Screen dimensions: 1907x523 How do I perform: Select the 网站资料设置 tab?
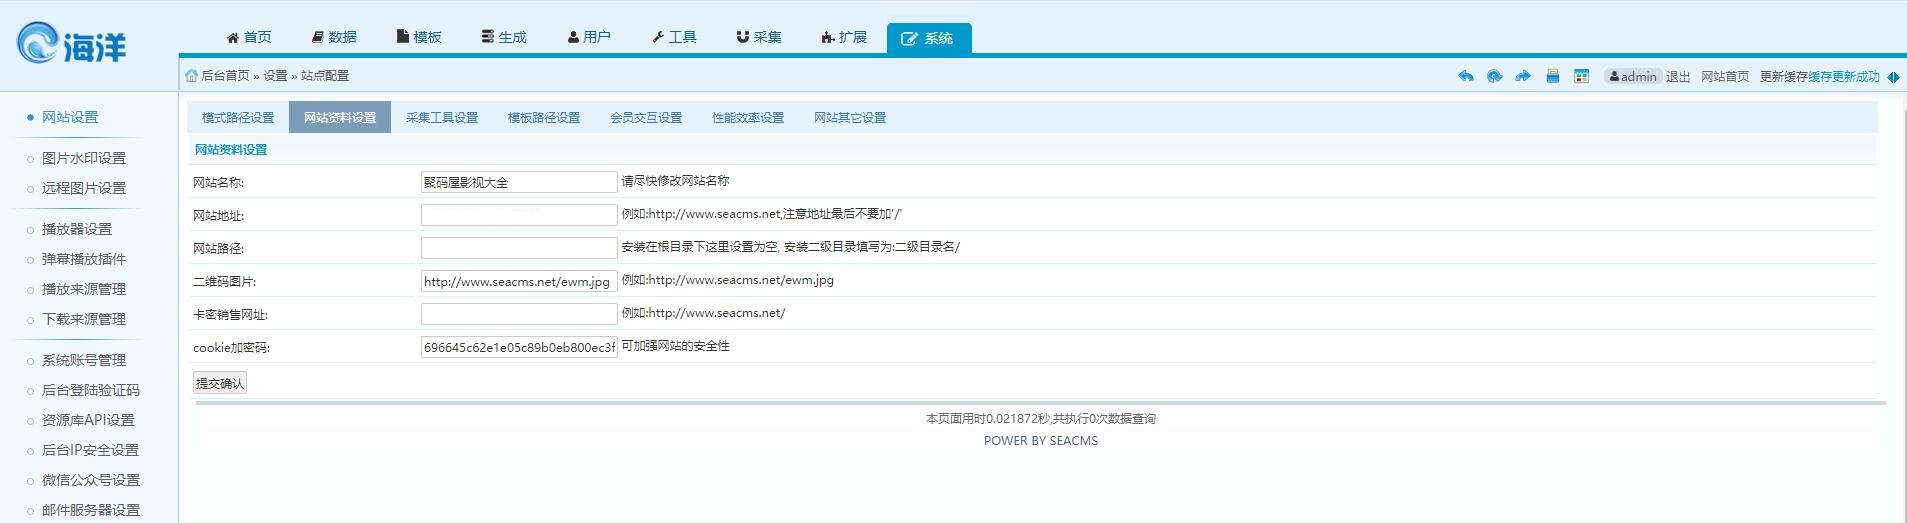click(x=340, y=117)
